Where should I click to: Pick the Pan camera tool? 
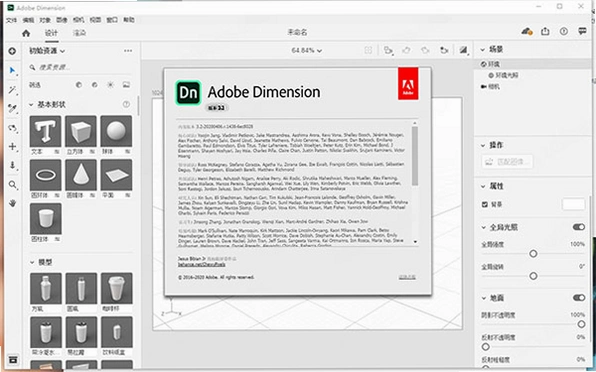pyautogui.click(x=13, y=146)
